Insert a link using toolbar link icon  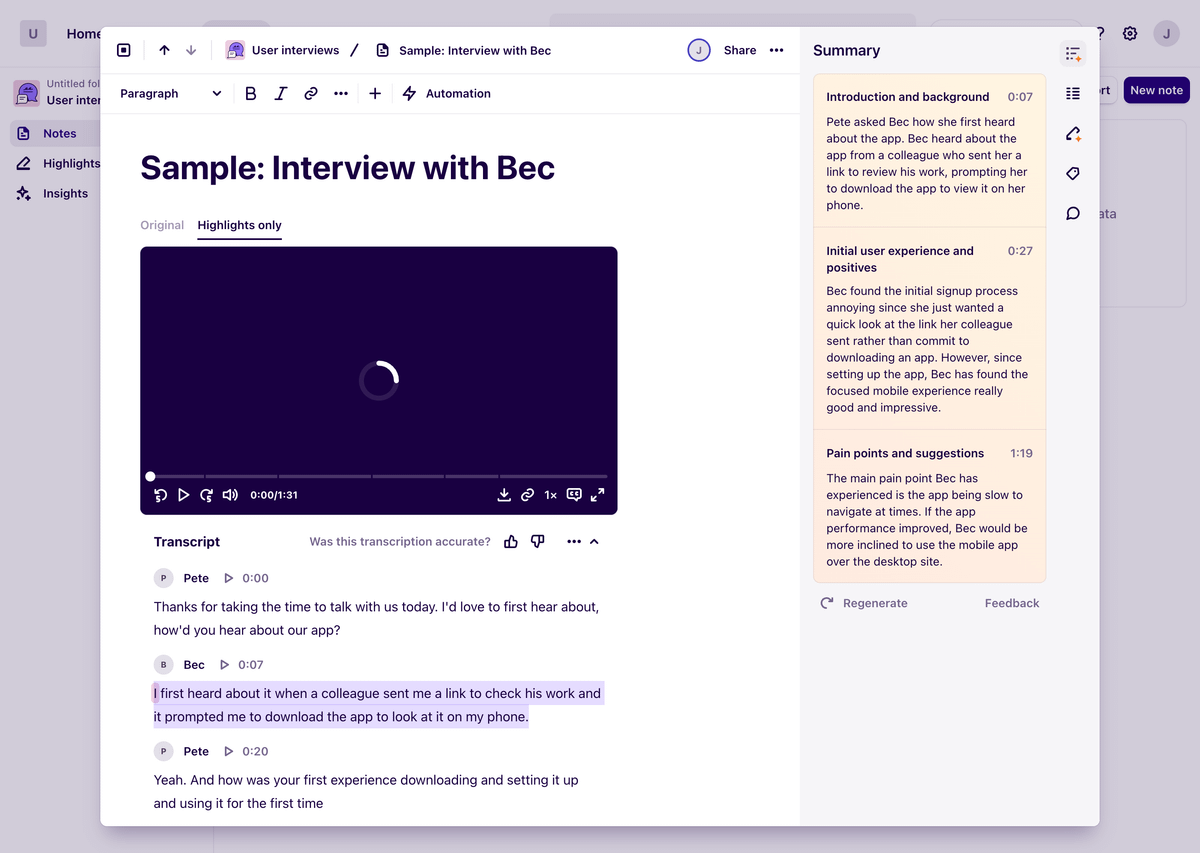(x=311, y=94)
